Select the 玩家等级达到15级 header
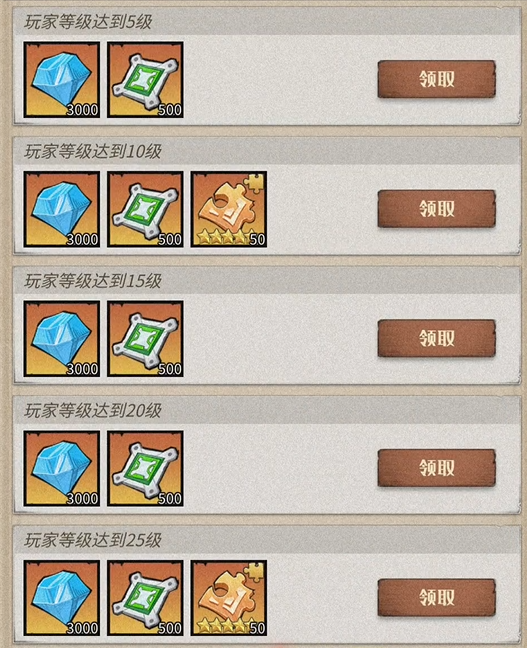The image size is (527, 648). pyautogui.click(x=93, y=281)
